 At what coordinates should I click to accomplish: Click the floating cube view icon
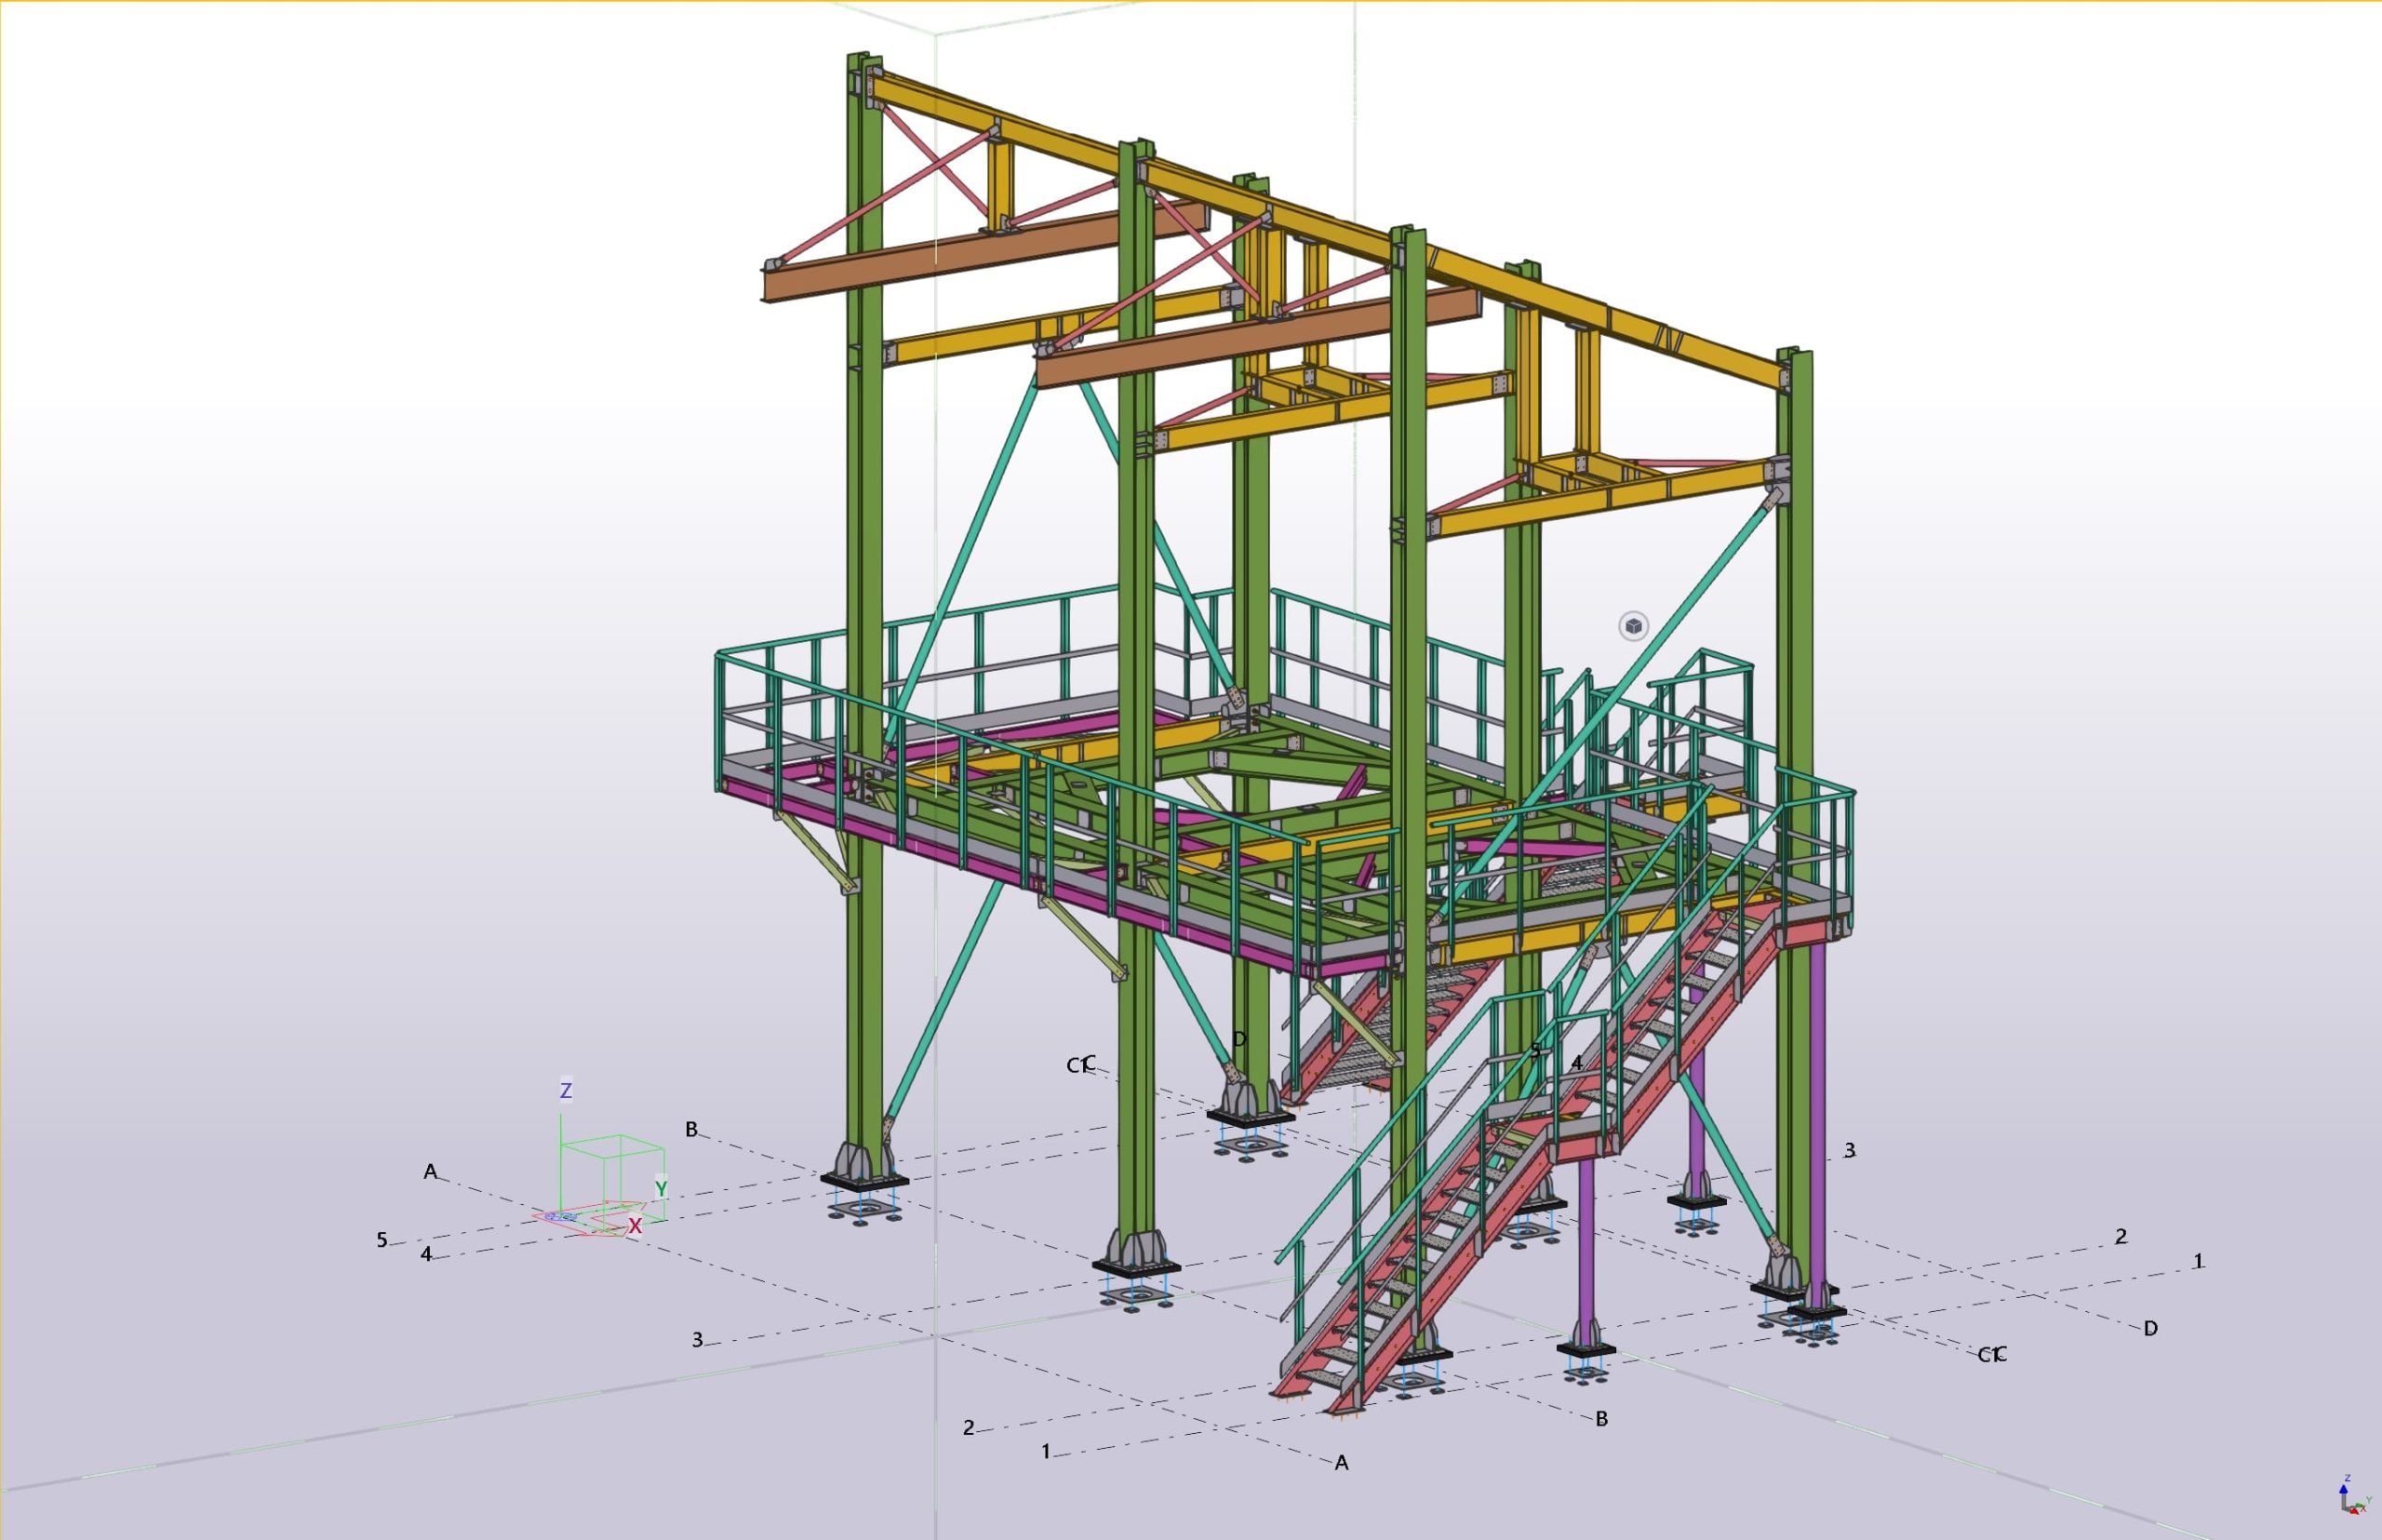(1633, 626)
